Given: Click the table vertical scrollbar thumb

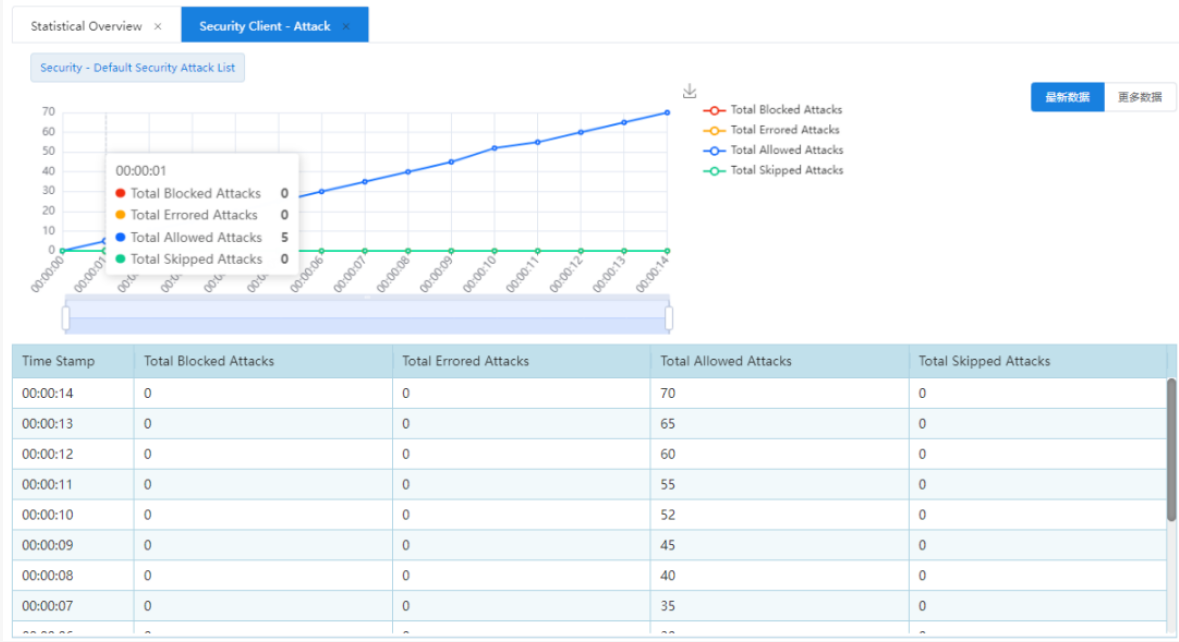Looking at the screenshot, I should pyautogui.click(x=1171, y=448).
